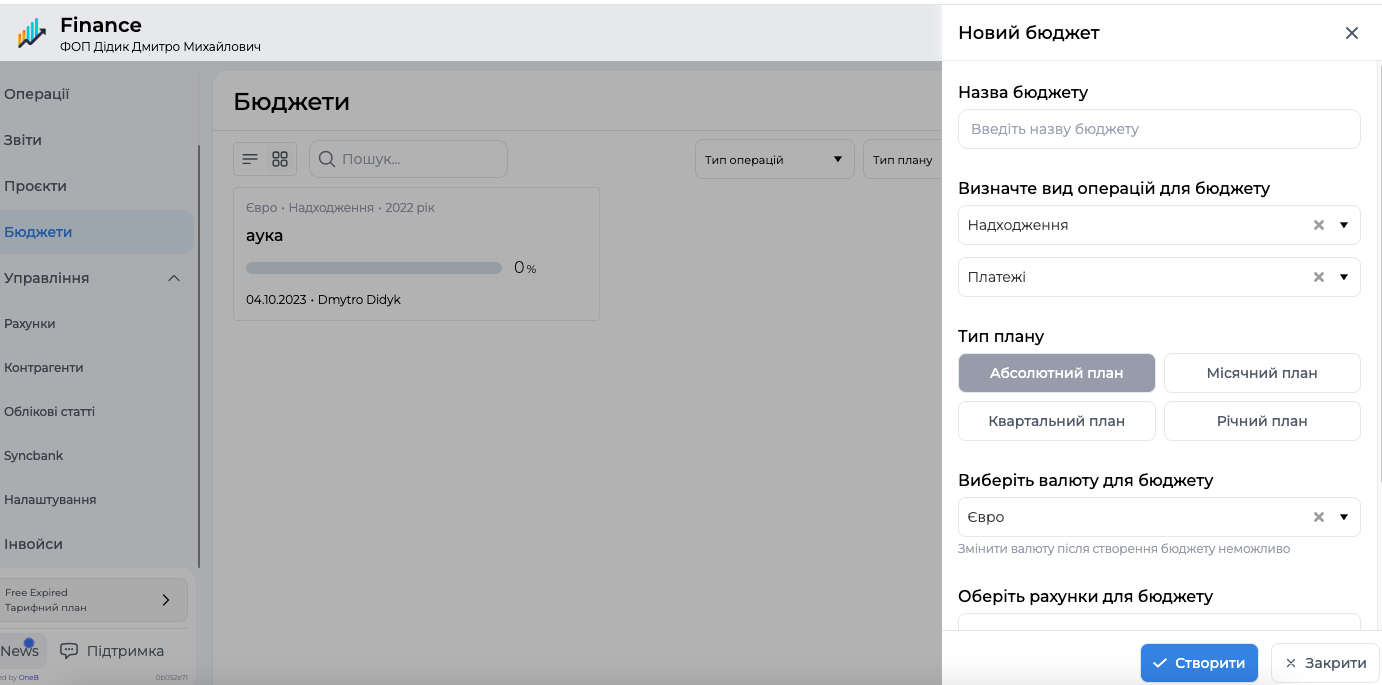Viewport: 1382px width, 685px height.
Task: Close the Новий бюджет panel with X
Action: (x=1352, y=33)
